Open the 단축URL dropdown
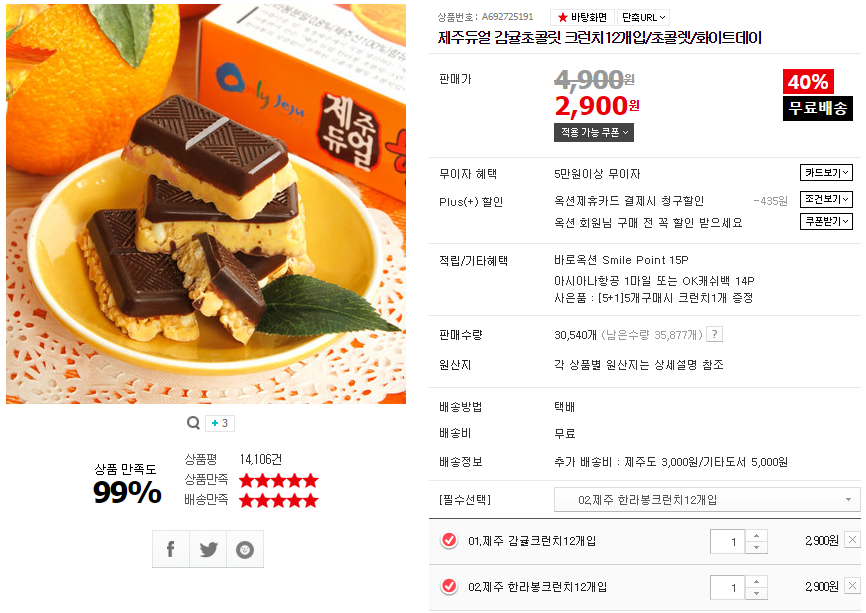The height and width of the screenshot is (613, 866). coord(643,17)
